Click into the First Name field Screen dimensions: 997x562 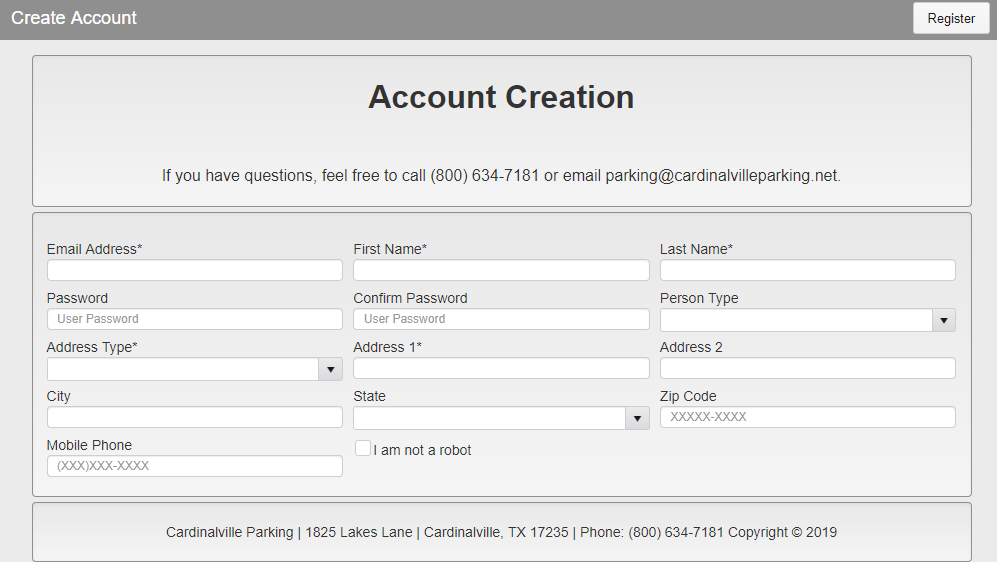tap(501, 270)
